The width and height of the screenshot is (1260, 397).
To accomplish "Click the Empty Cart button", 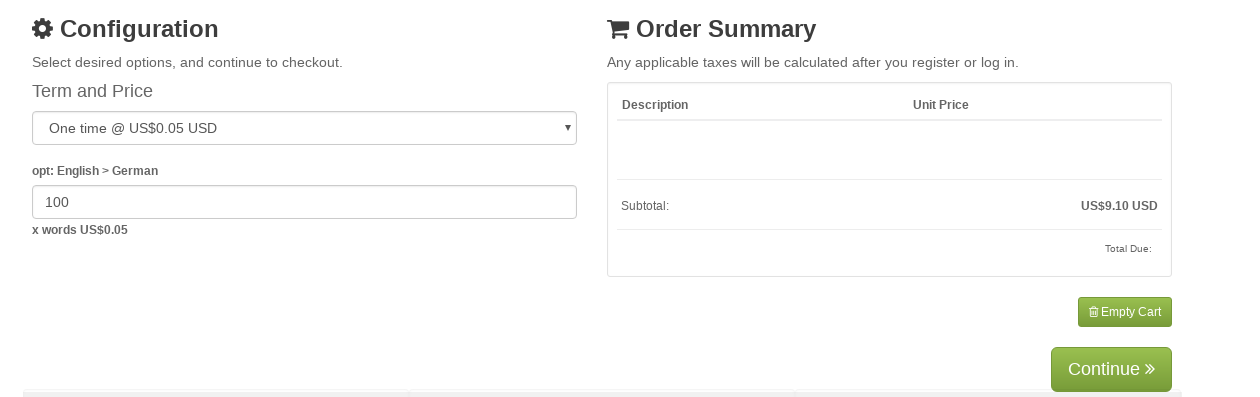I will 1125,312.
